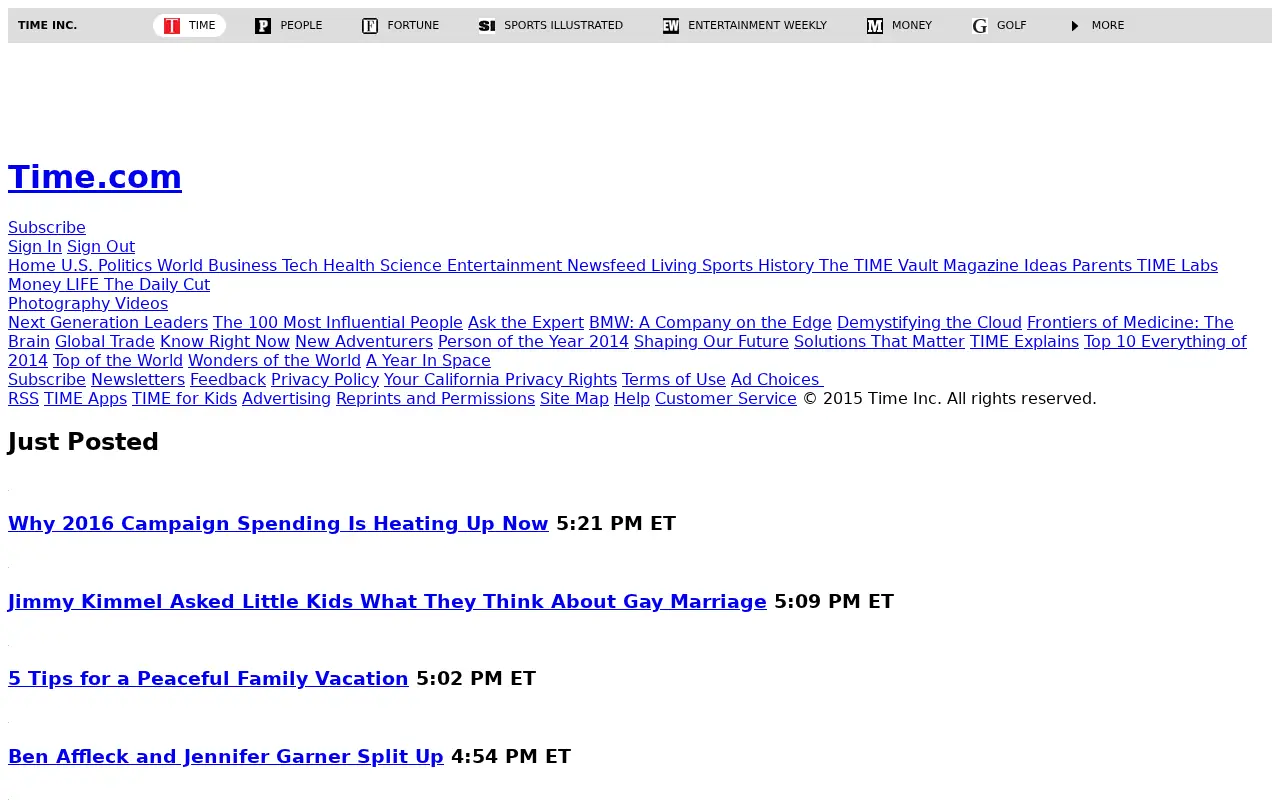This screenshot has height=800, width=1280.
Task: Open the Living section
Action: [674, 266]
